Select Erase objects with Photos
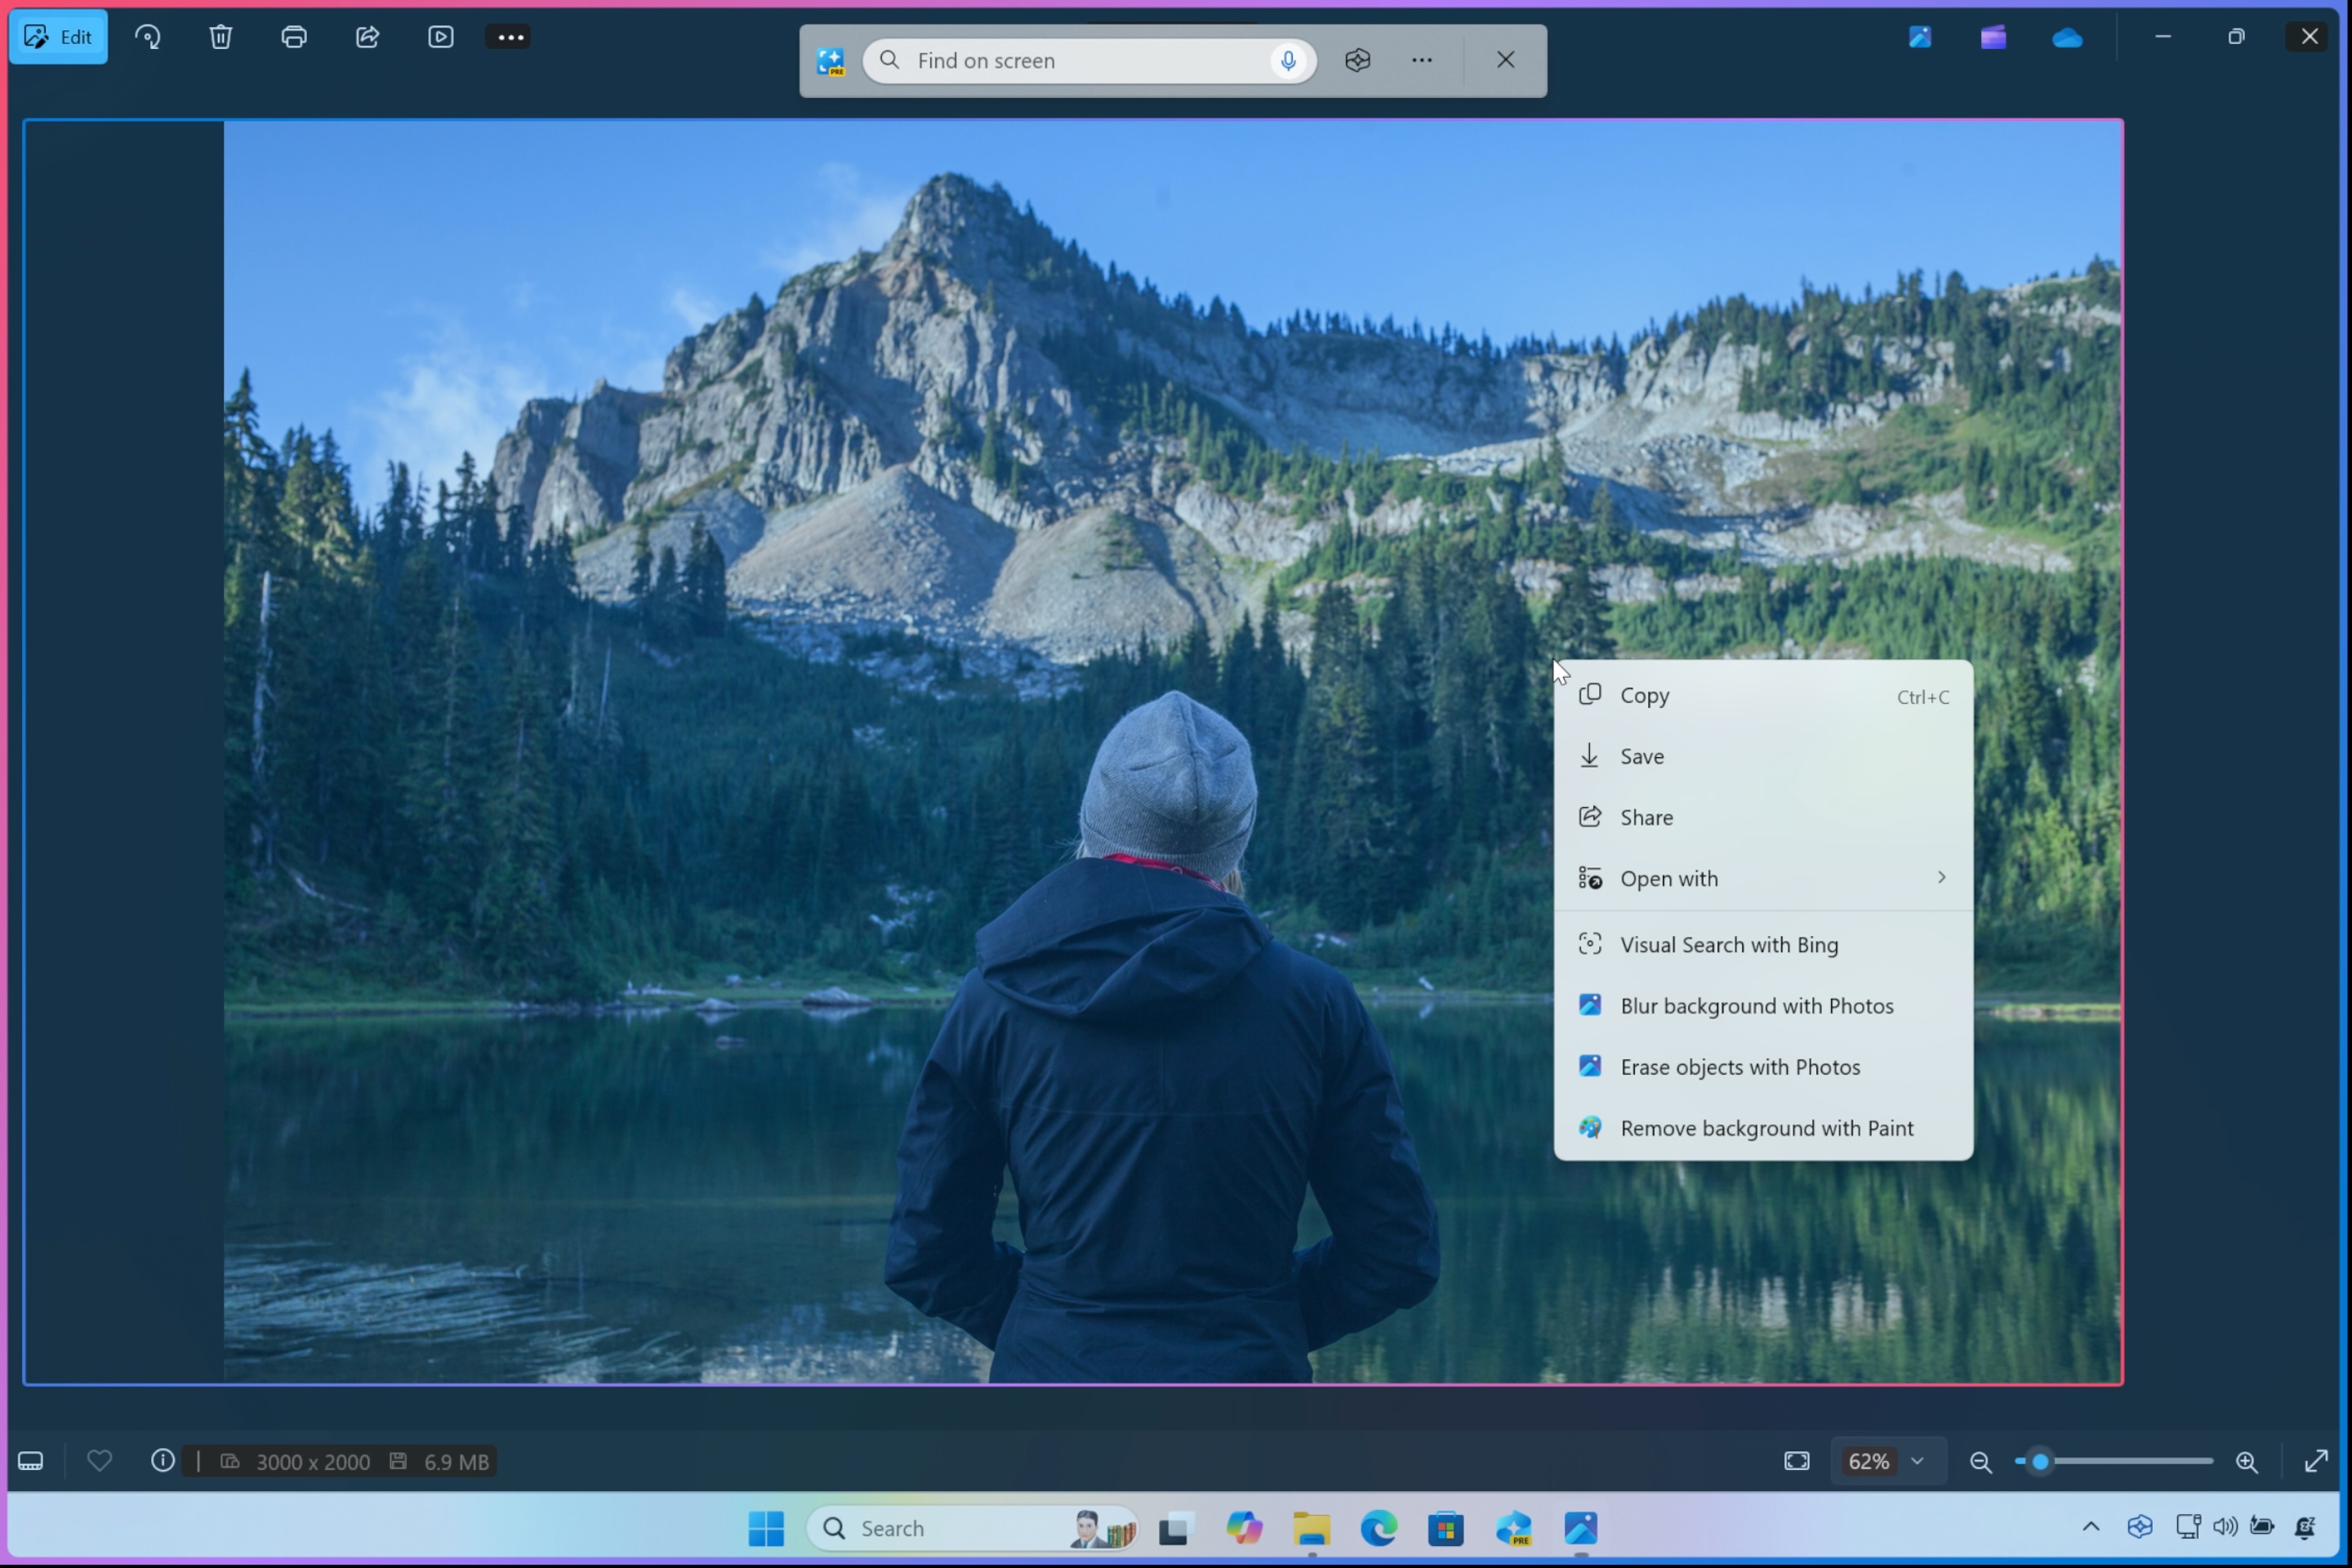Image resolution: width=2352 pixels, height=1568 pixels. [x=1739, y=1066]
